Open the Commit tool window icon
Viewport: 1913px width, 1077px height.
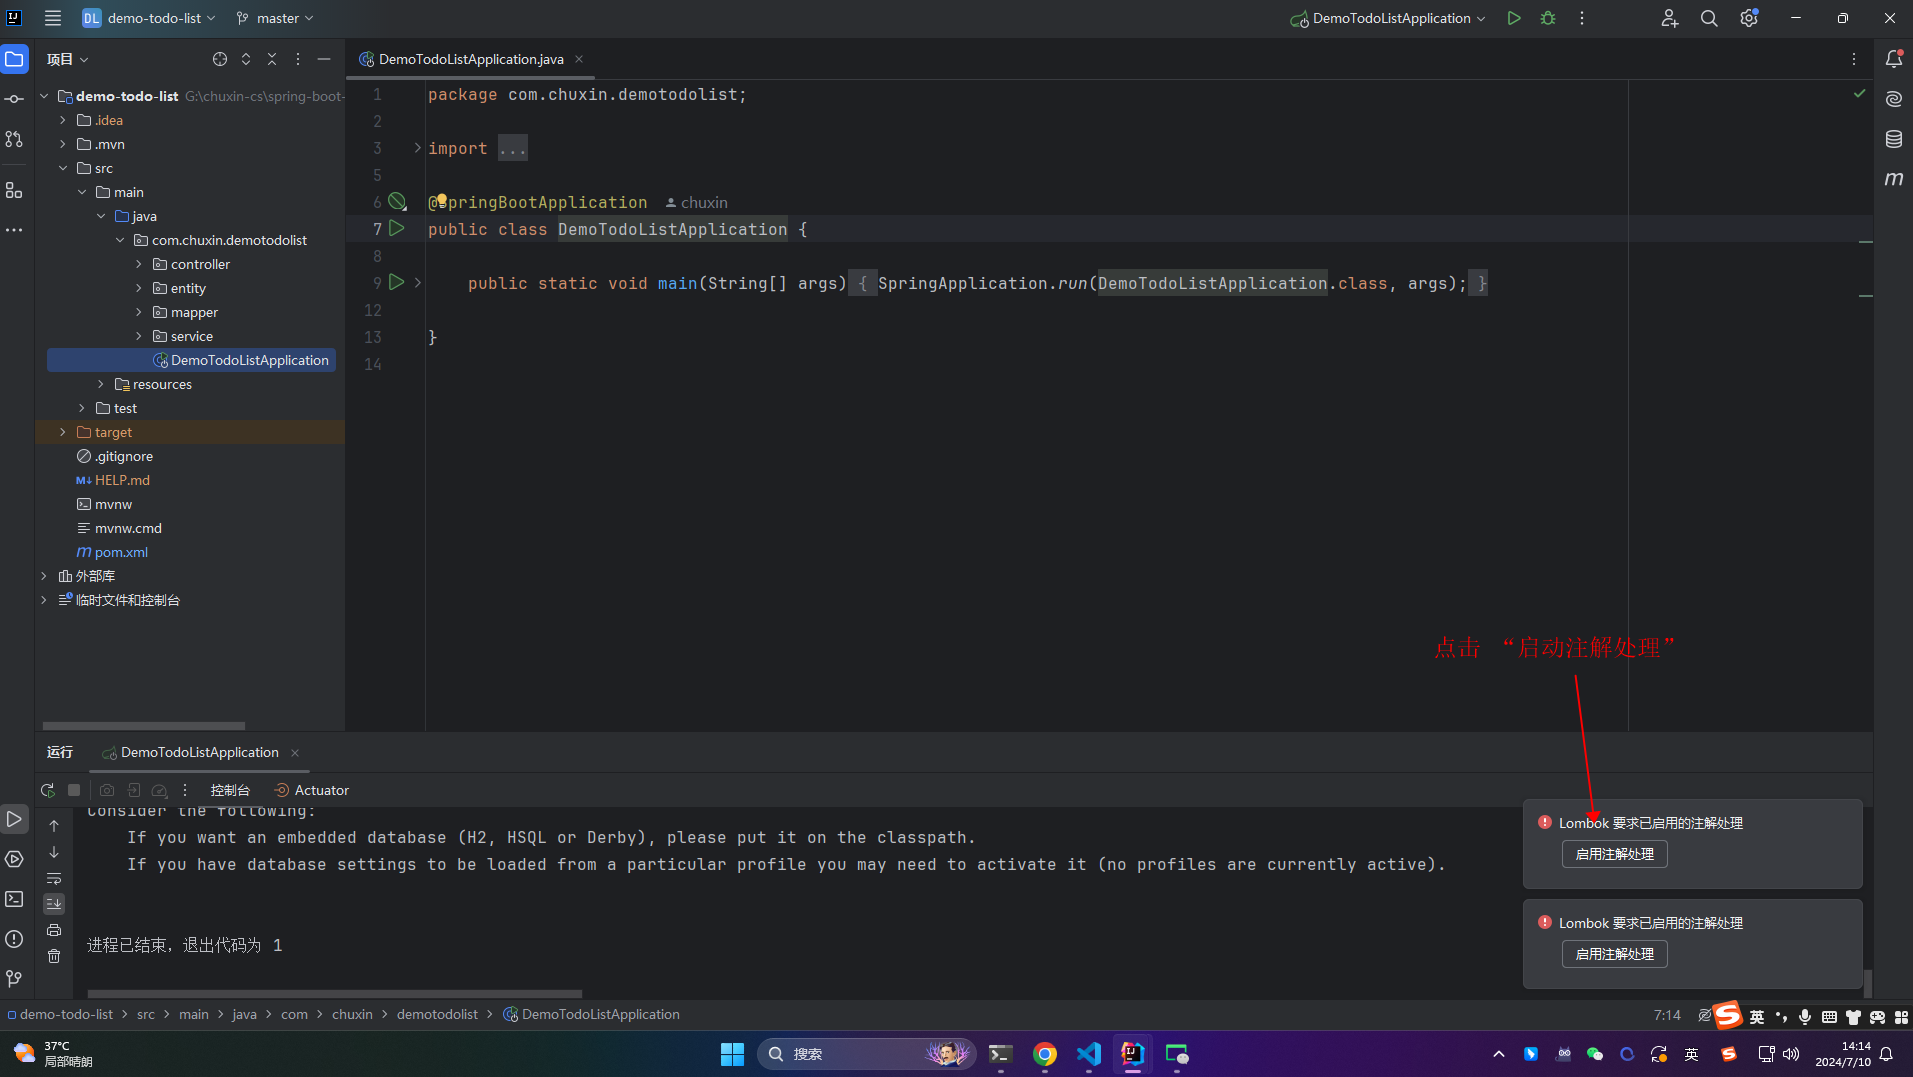14,99
